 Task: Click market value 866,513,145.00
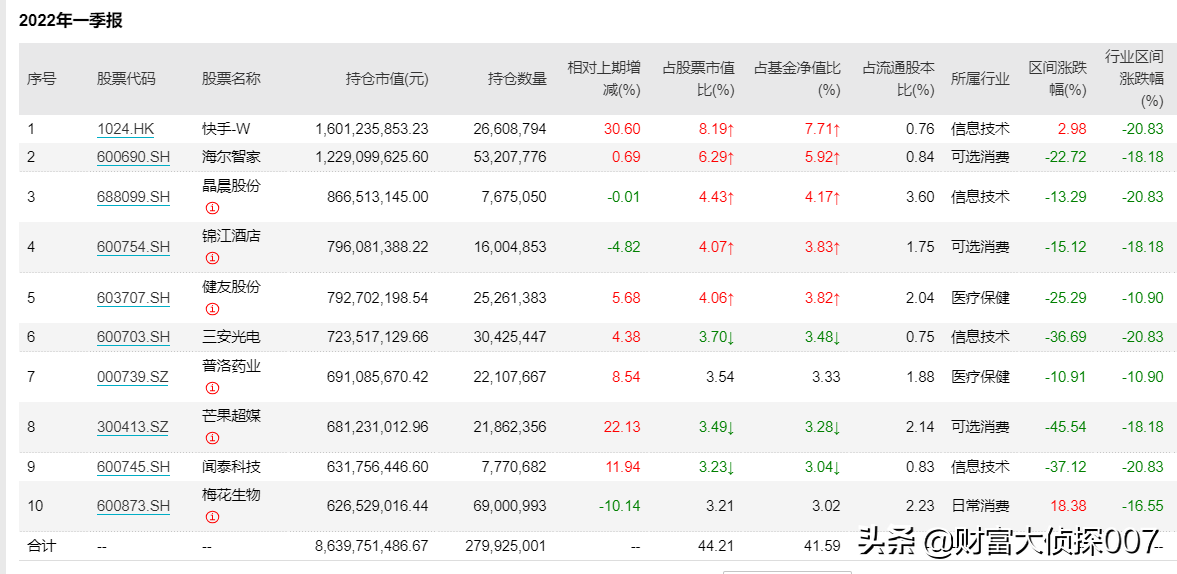pos(378,197)
